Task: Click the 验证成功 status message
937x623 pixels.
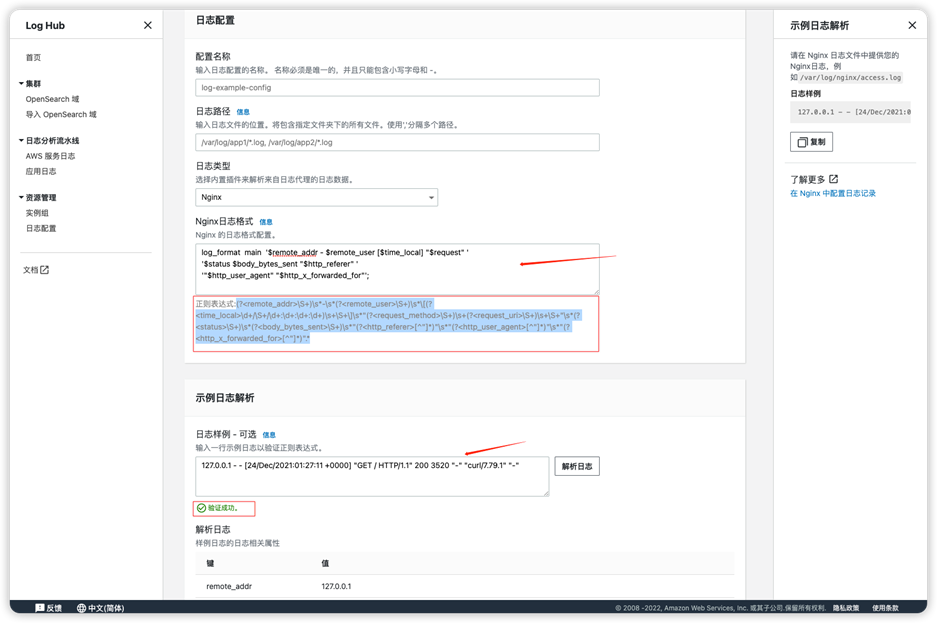Action: pos(223,508)
